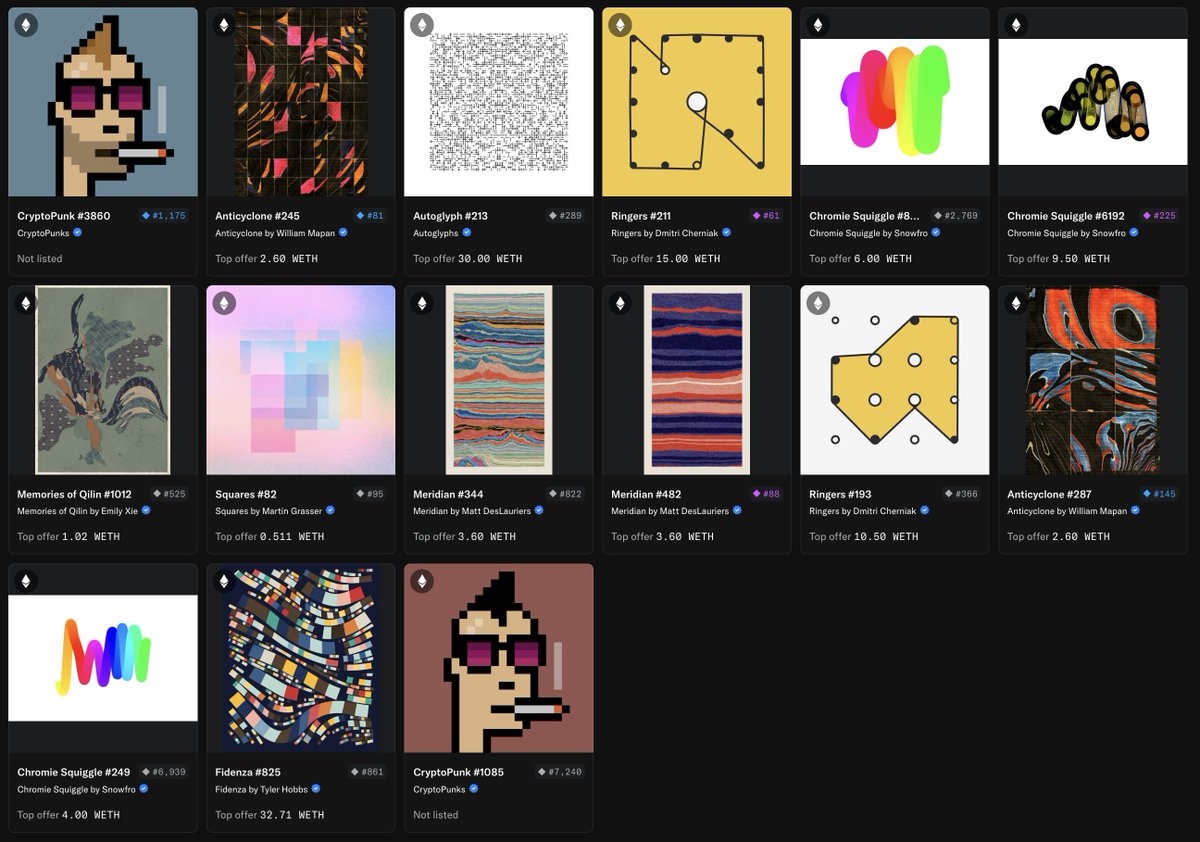This screenshot has width=1200, height=842.
Task: Open collection link Anticyclone by William Mapan on #287
Action: pyautogui.click(x=1067, y=511)
